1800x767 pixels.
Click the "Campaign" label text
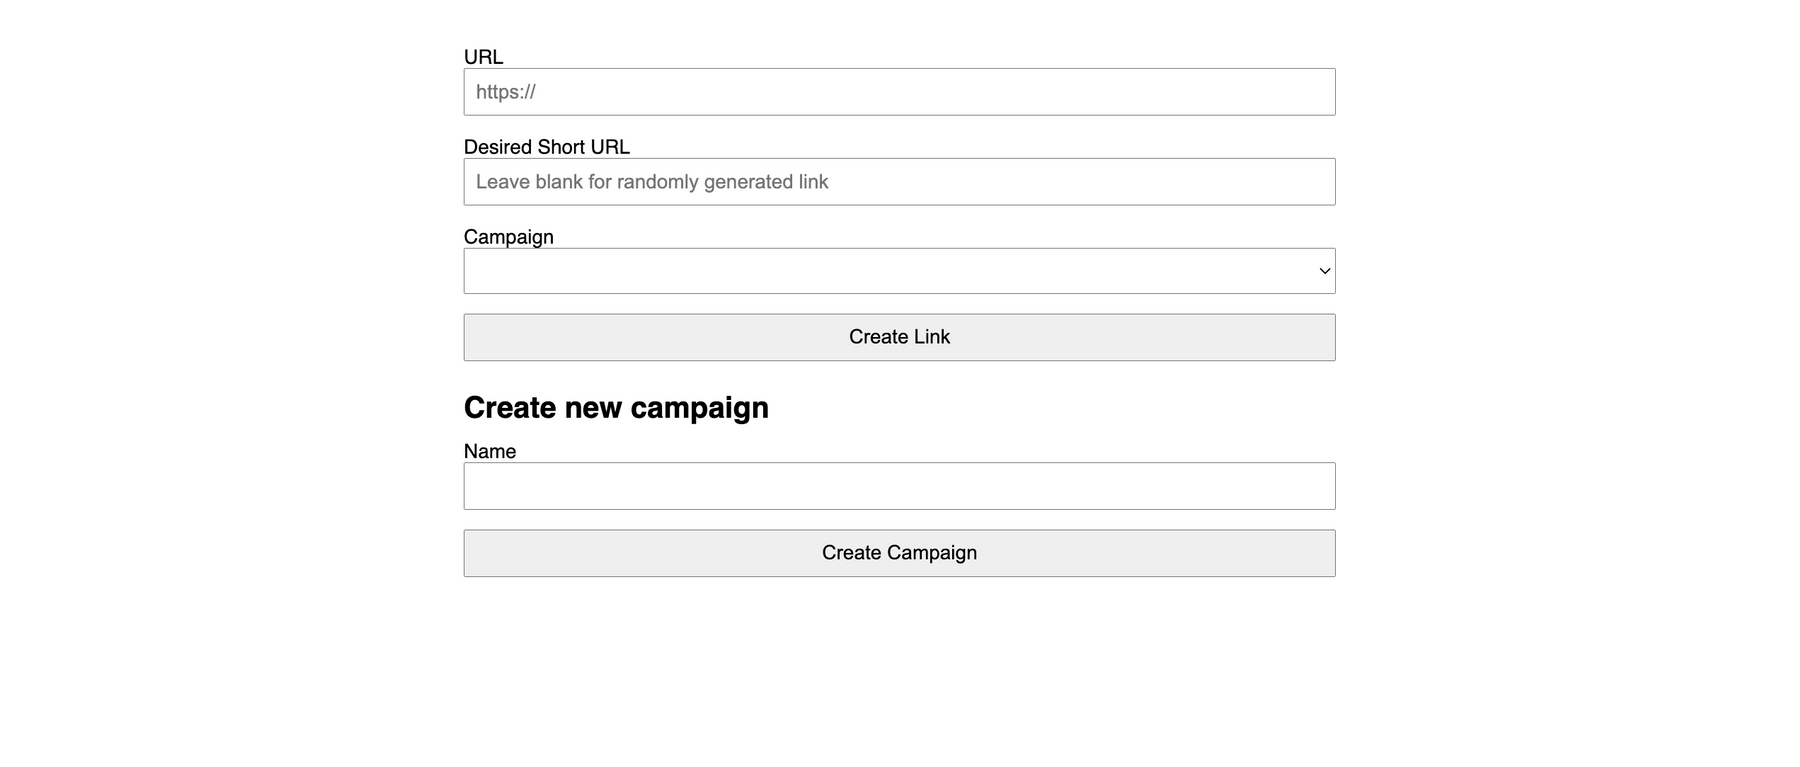tap(508, 237)
